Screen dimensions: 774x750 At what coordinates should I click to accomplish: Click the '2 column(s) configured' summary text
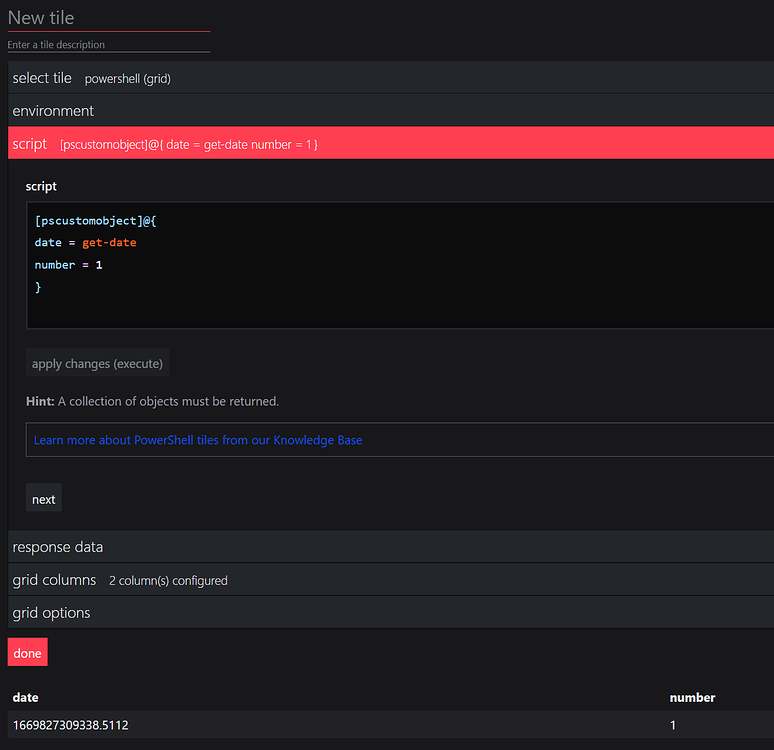[x=168, y=581]
